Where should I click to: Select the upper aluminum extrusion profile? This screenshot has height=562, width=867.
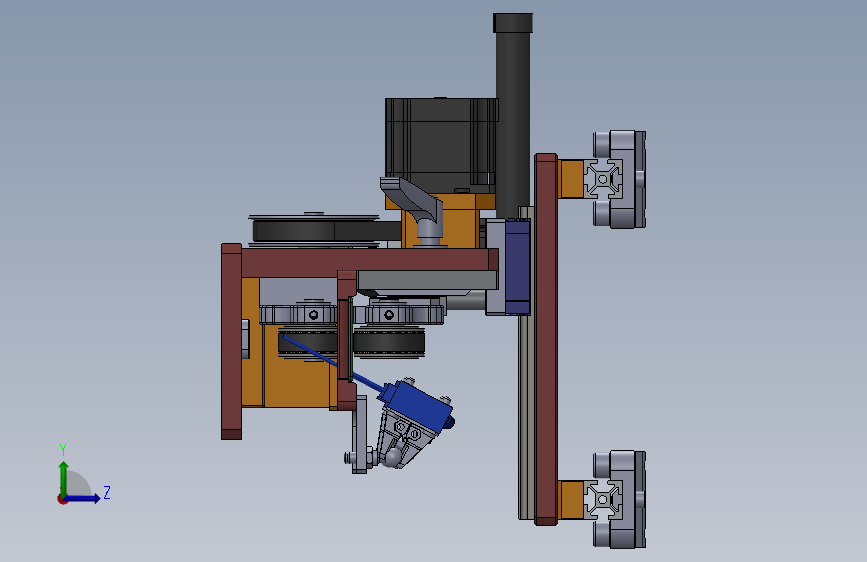tap(603, 179)
